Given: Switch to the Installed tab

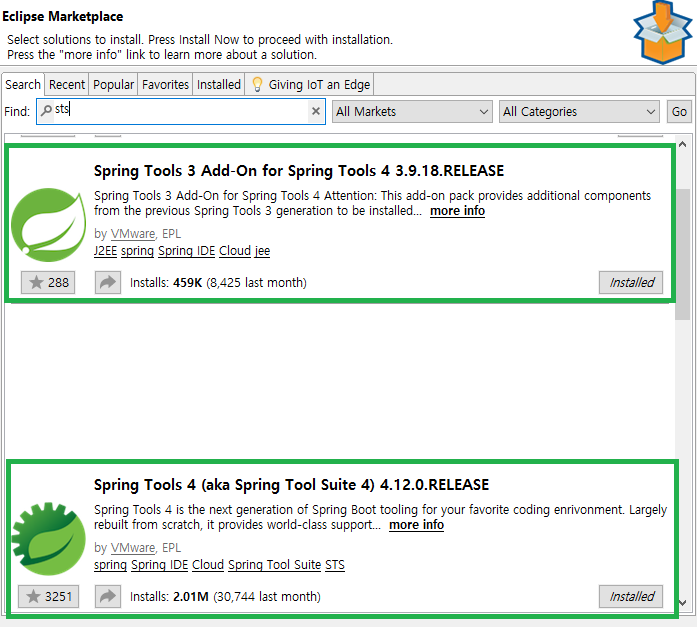Looking at the screenshot, I should click(219, 84).
